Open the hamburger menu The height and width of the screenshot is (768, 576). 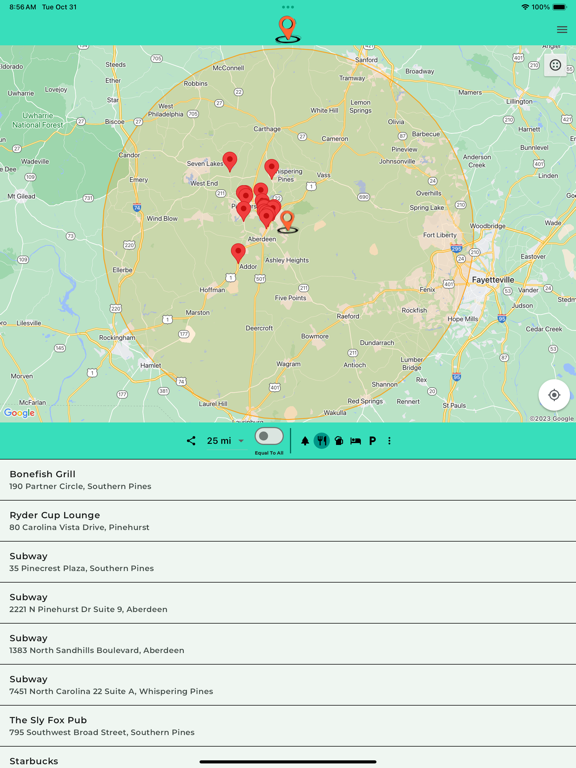(562, 30)
